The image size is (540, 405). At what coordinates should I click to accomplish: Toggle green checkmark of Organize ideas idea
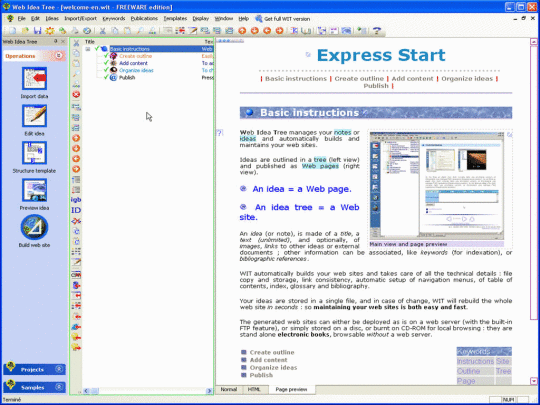pyautogui.click(x=106, y=70)
